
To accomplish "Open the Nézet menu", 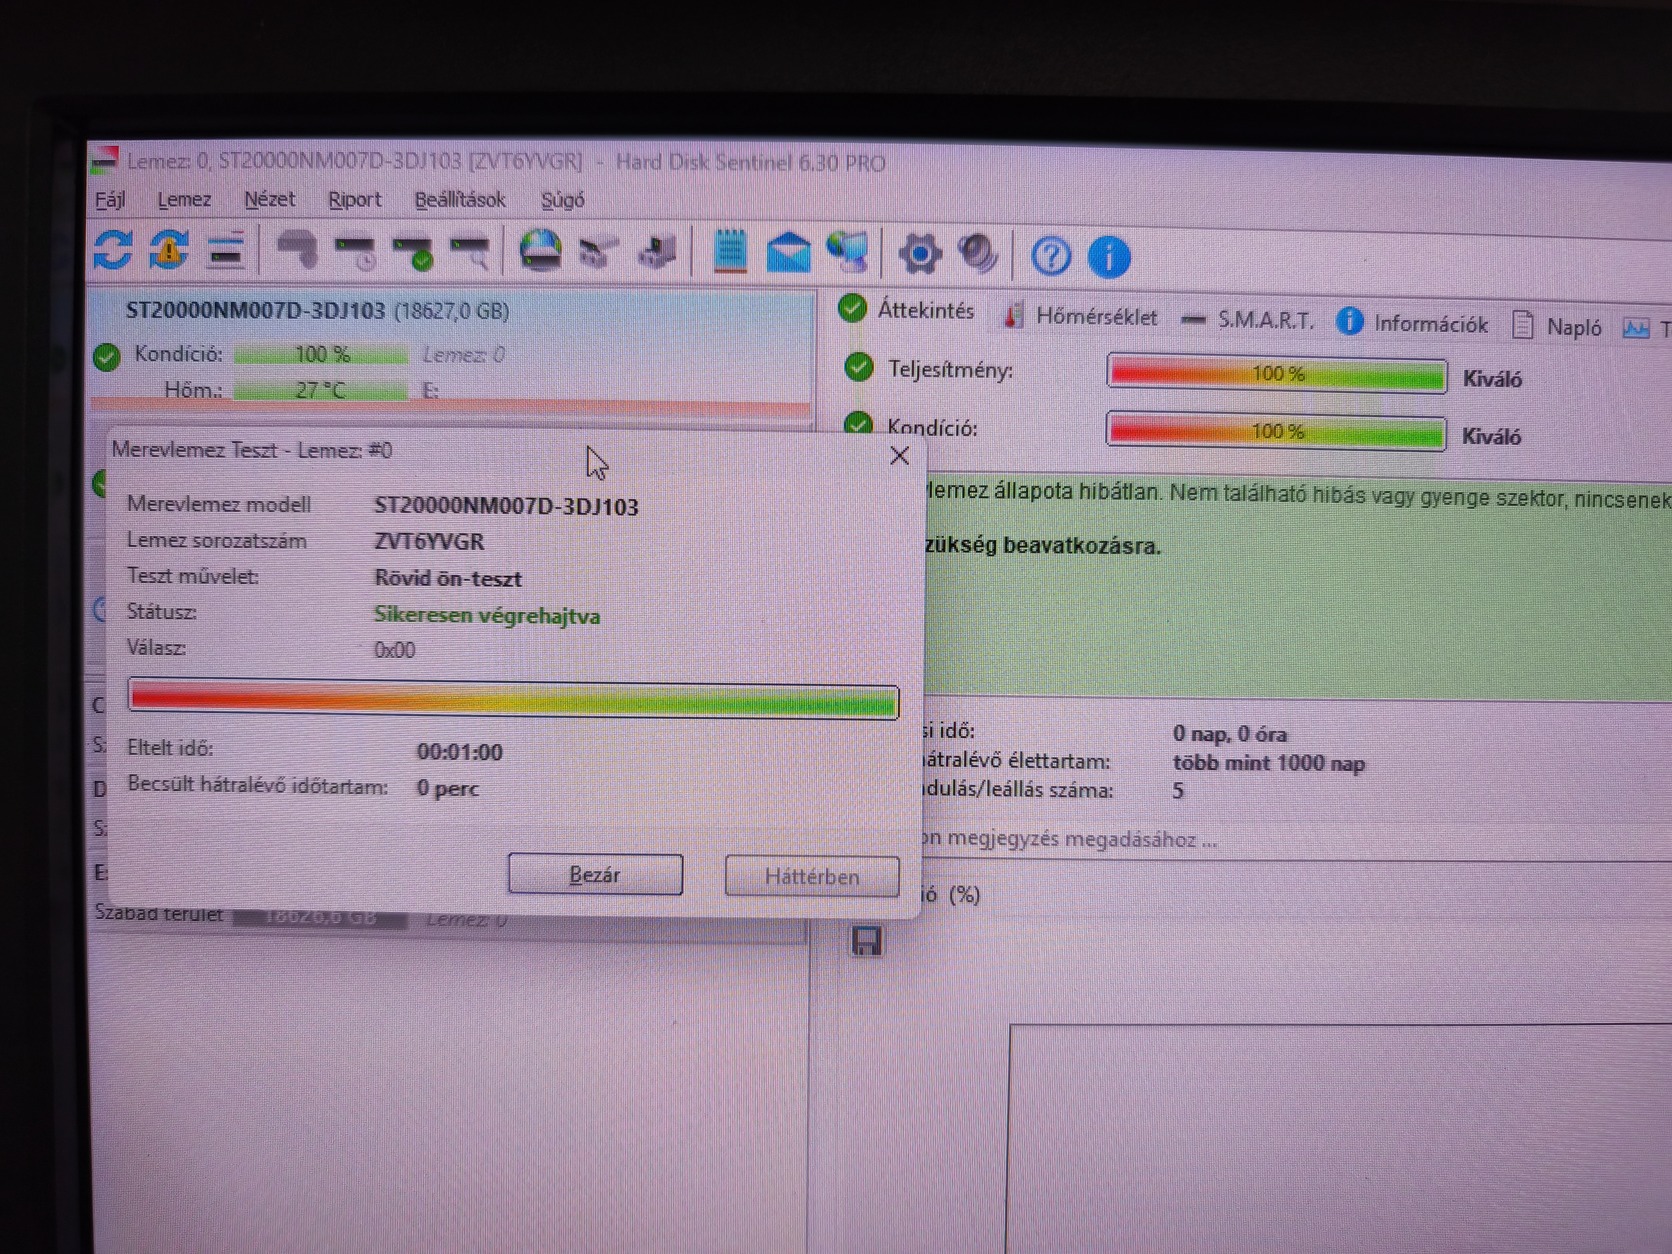I will coord(270,199).
